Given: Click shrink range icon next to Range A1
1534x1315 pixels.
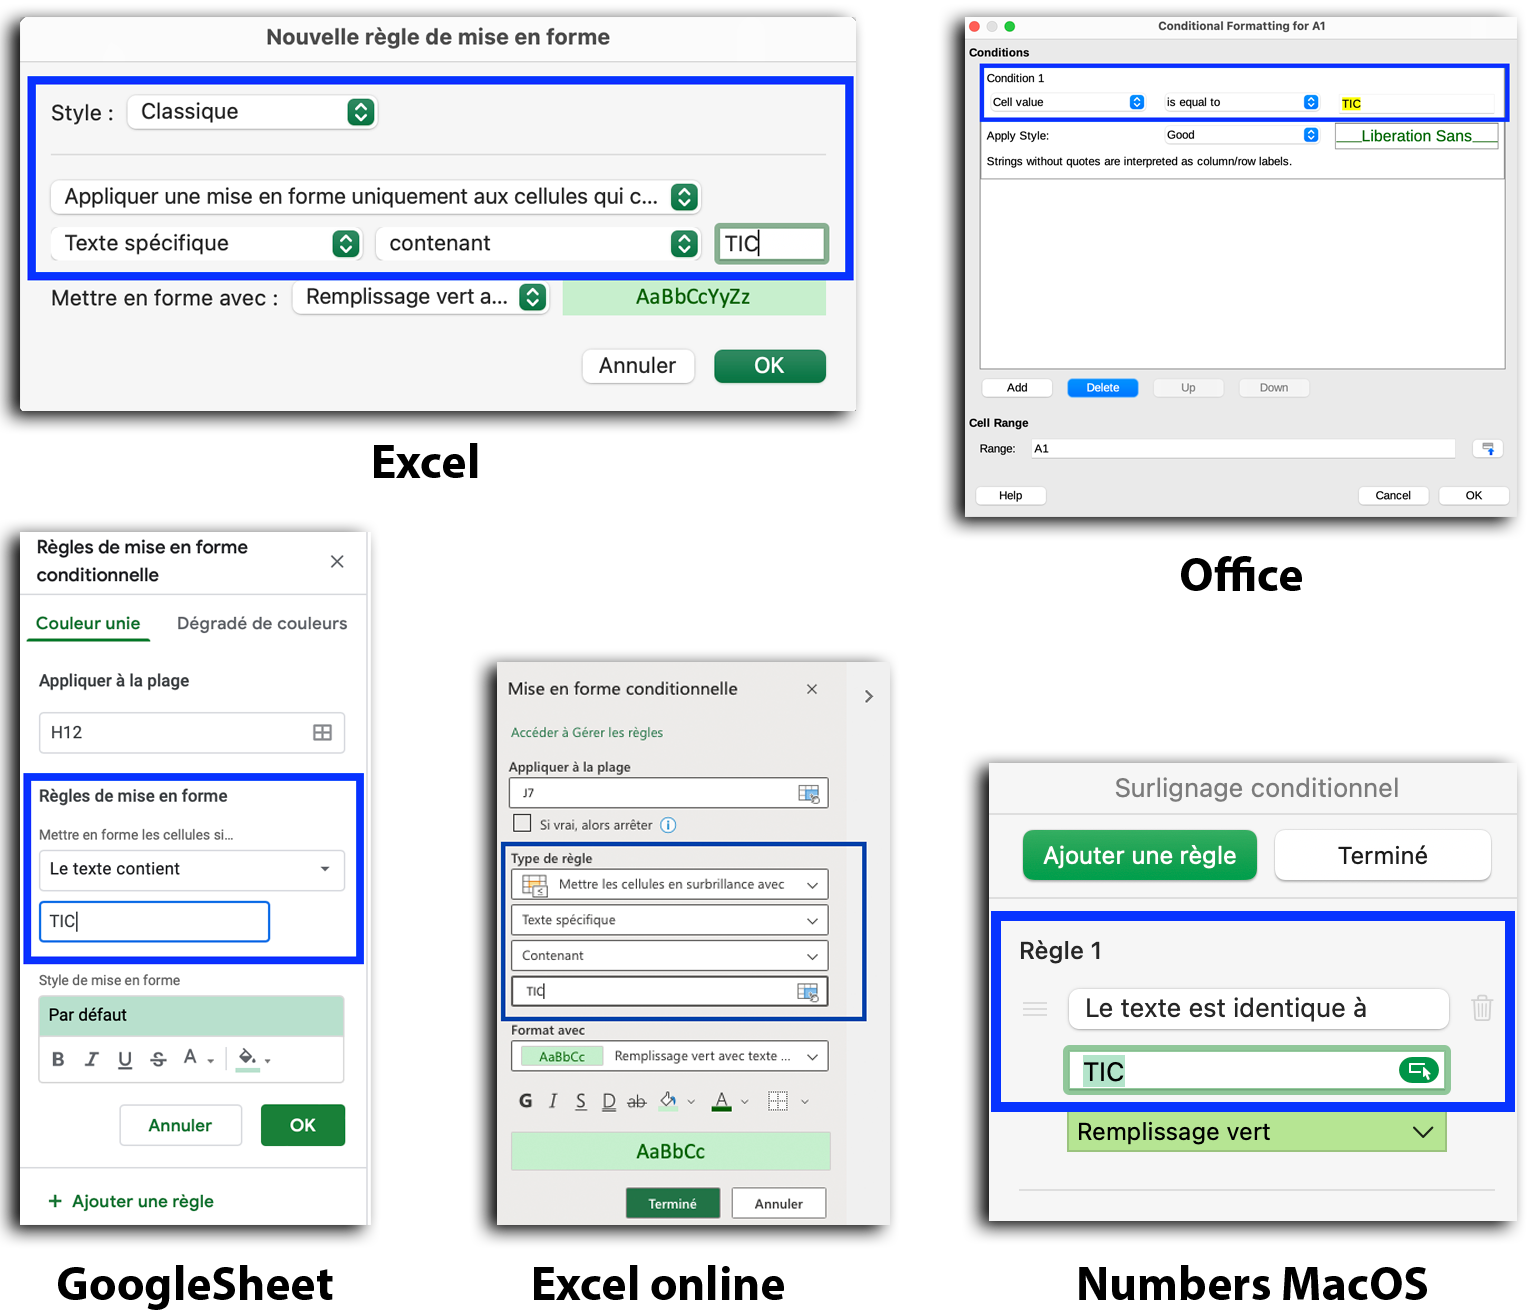Looking at the screenshot, I should click(x=1488, y=449).
